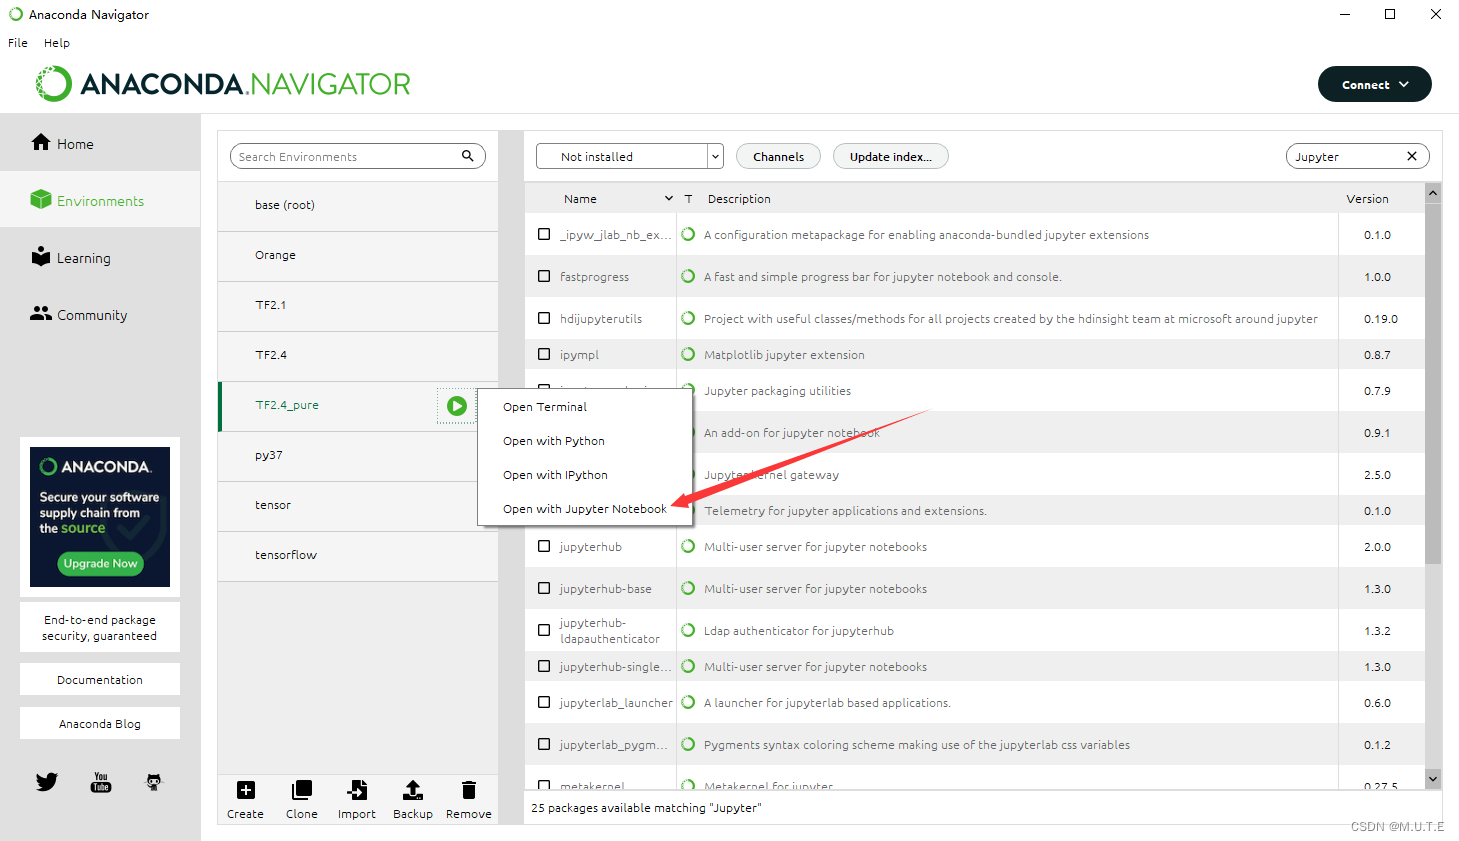
Task: Tick the _ipyw_jlab_nb_ex package checkbox
Action: (544, 234)
